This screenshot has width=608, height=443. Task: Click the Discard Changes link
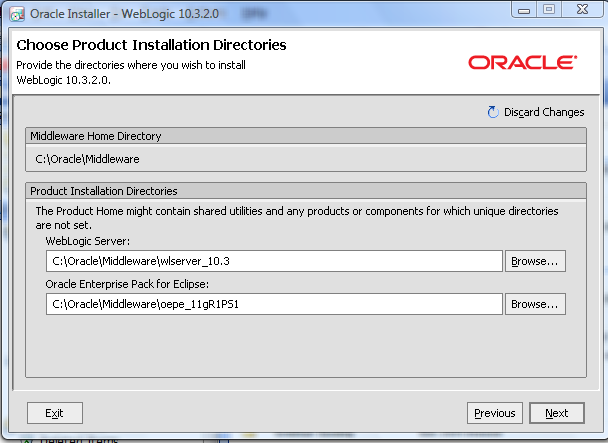tap(544, 112)
